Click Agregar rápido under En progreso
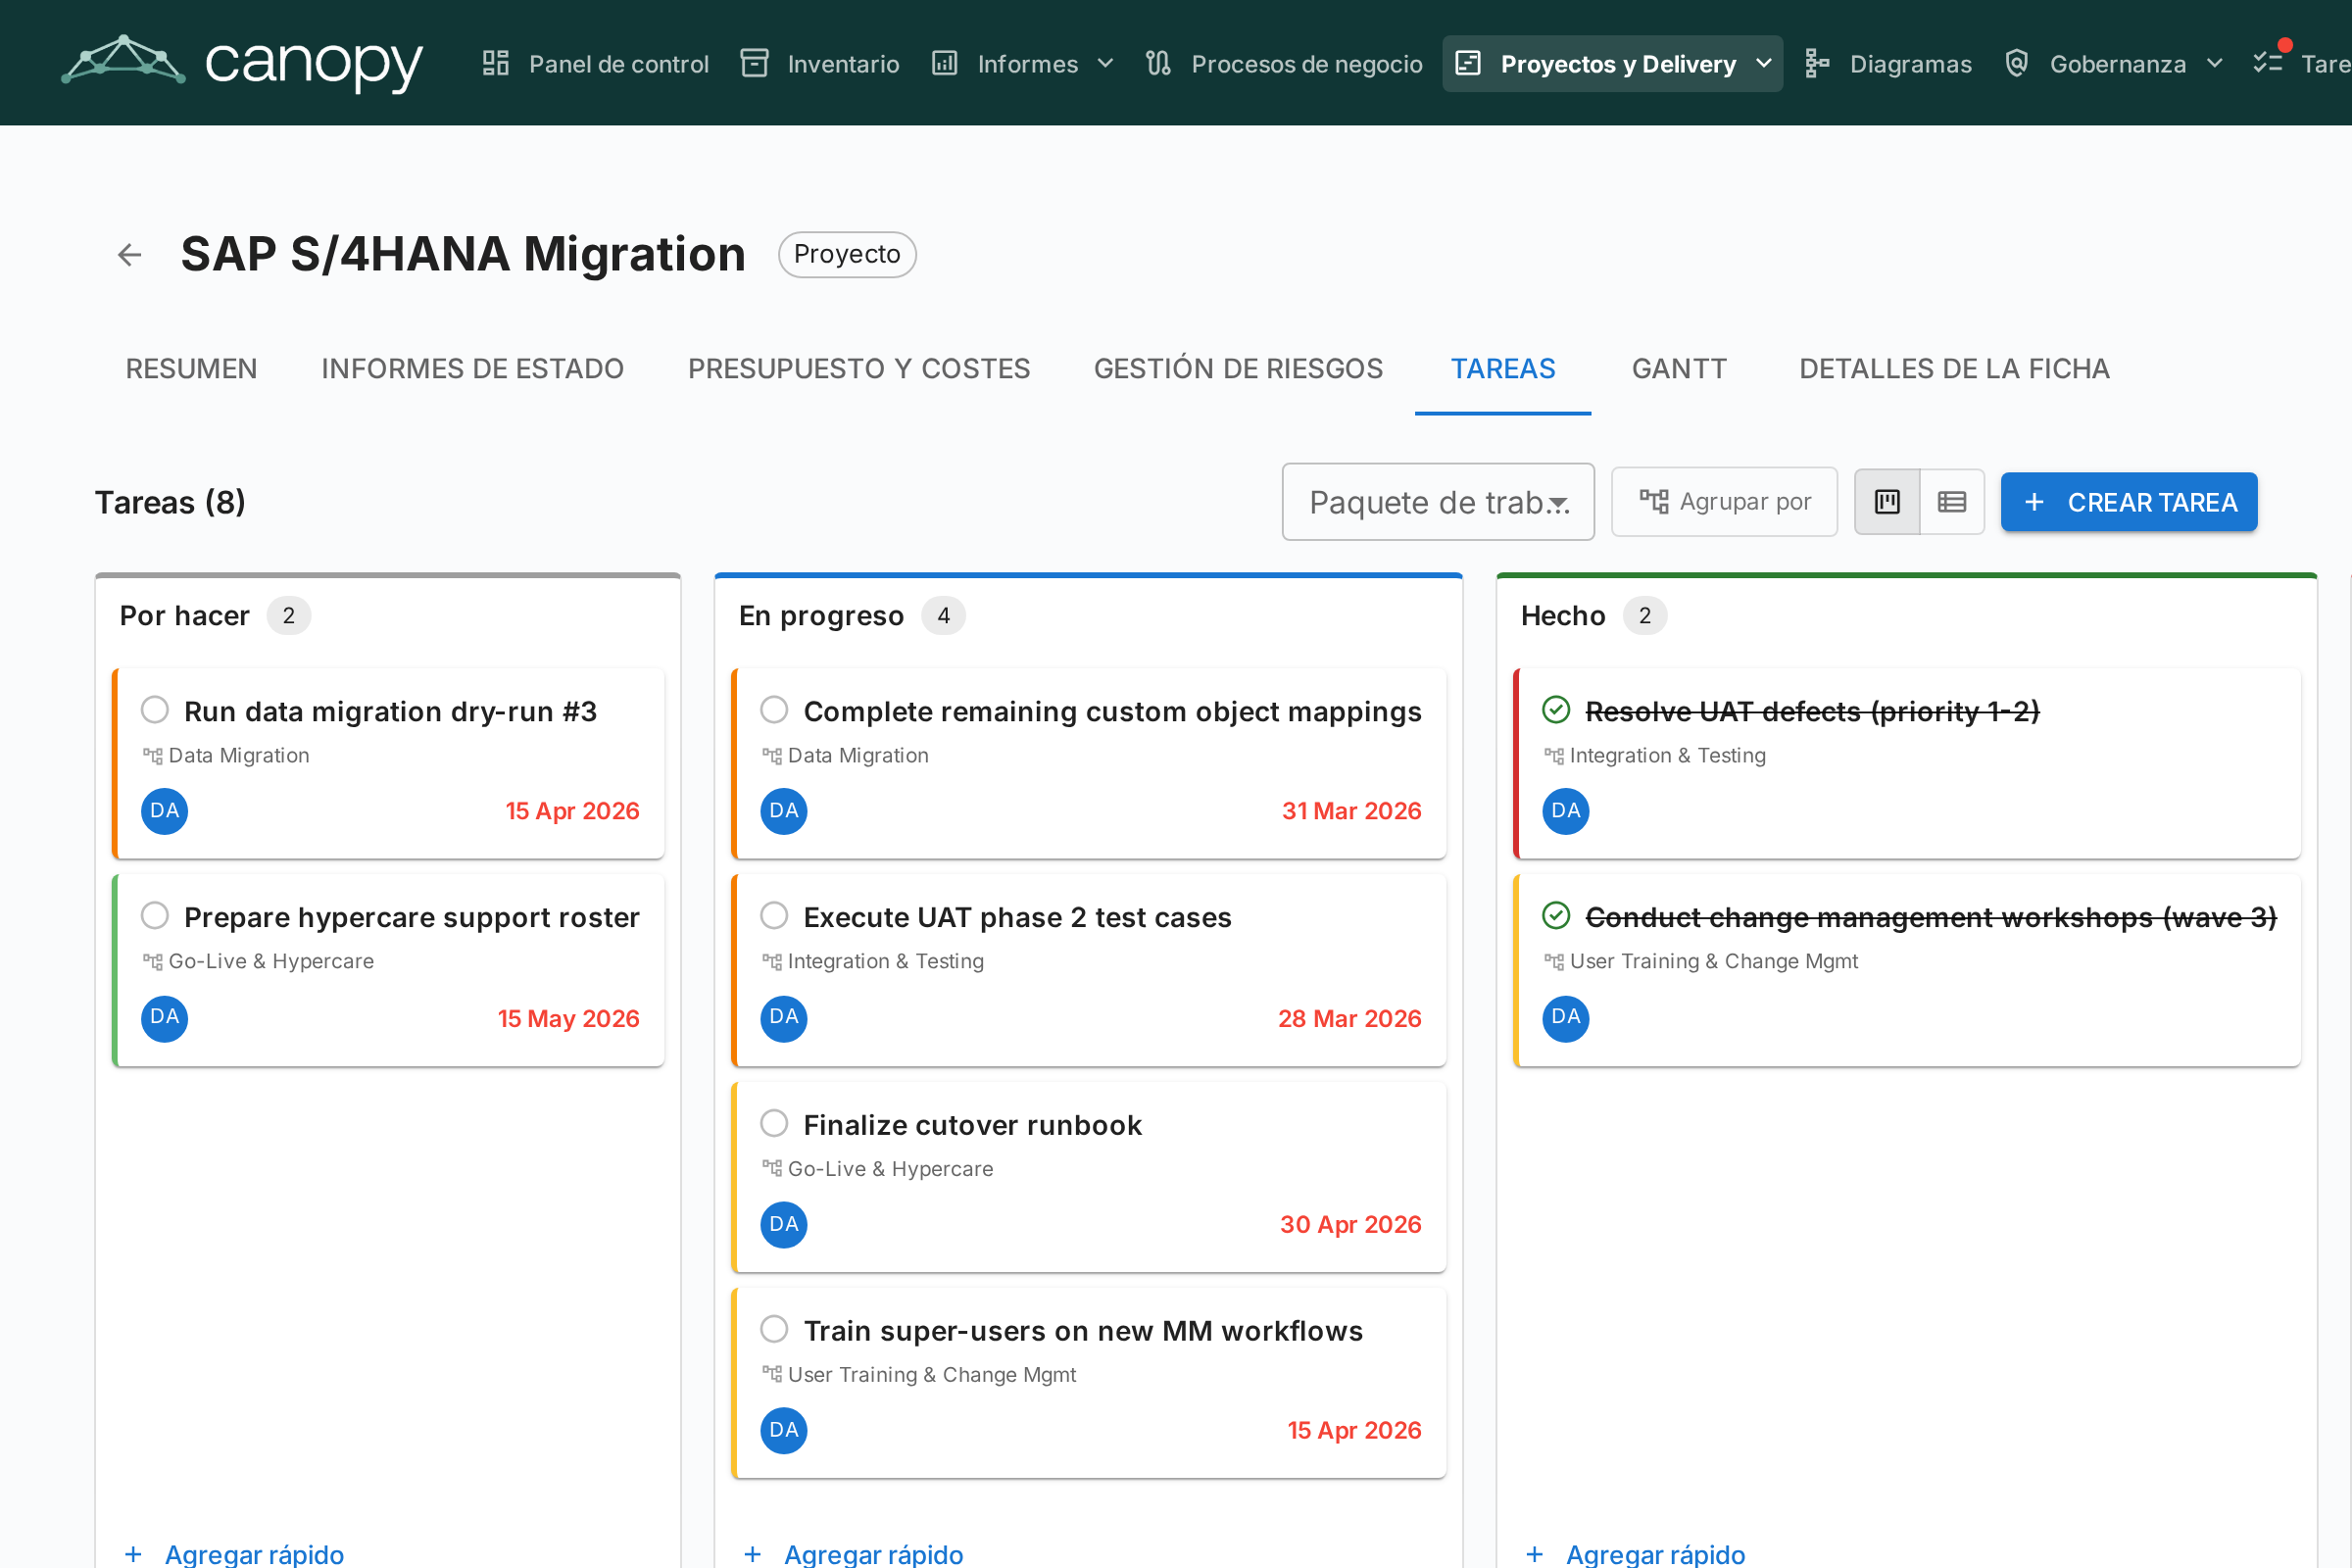The image size is (2352, 1568). (853, 1554)
